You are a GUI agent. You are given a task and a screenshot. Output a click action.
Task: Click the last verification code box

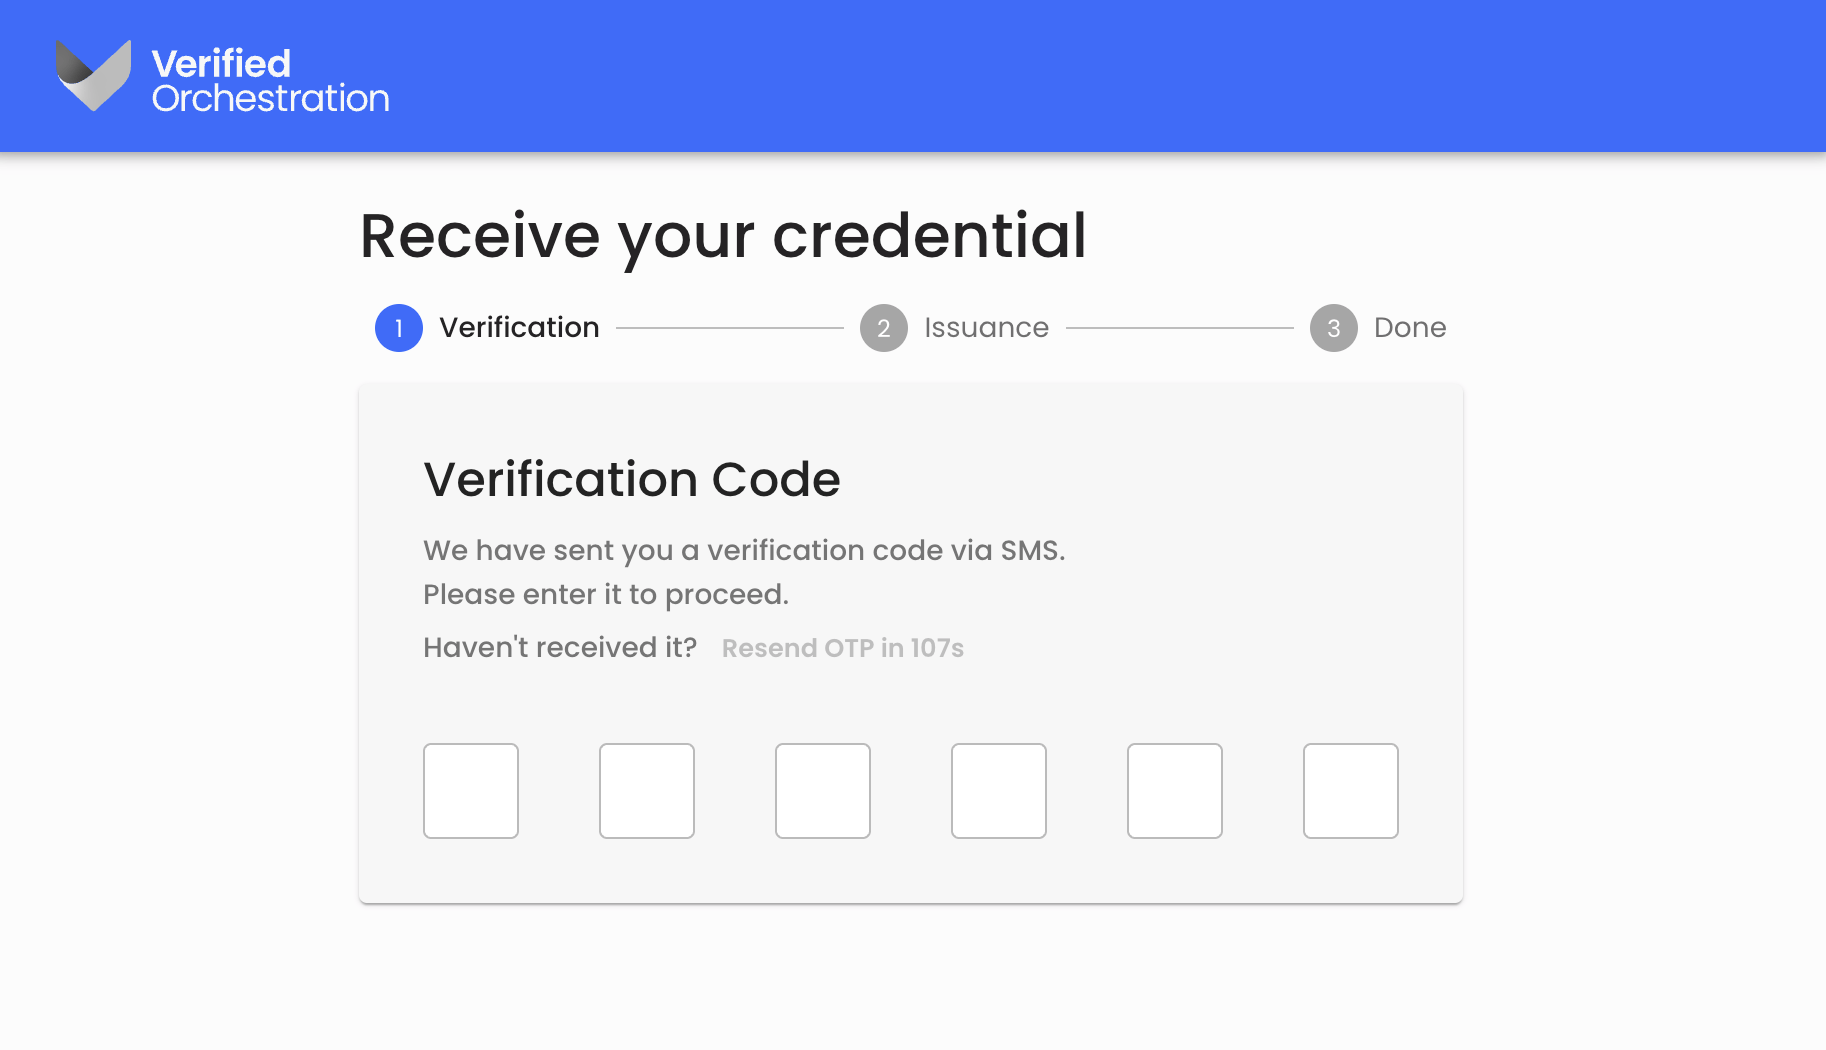(x=1350, y=790)
